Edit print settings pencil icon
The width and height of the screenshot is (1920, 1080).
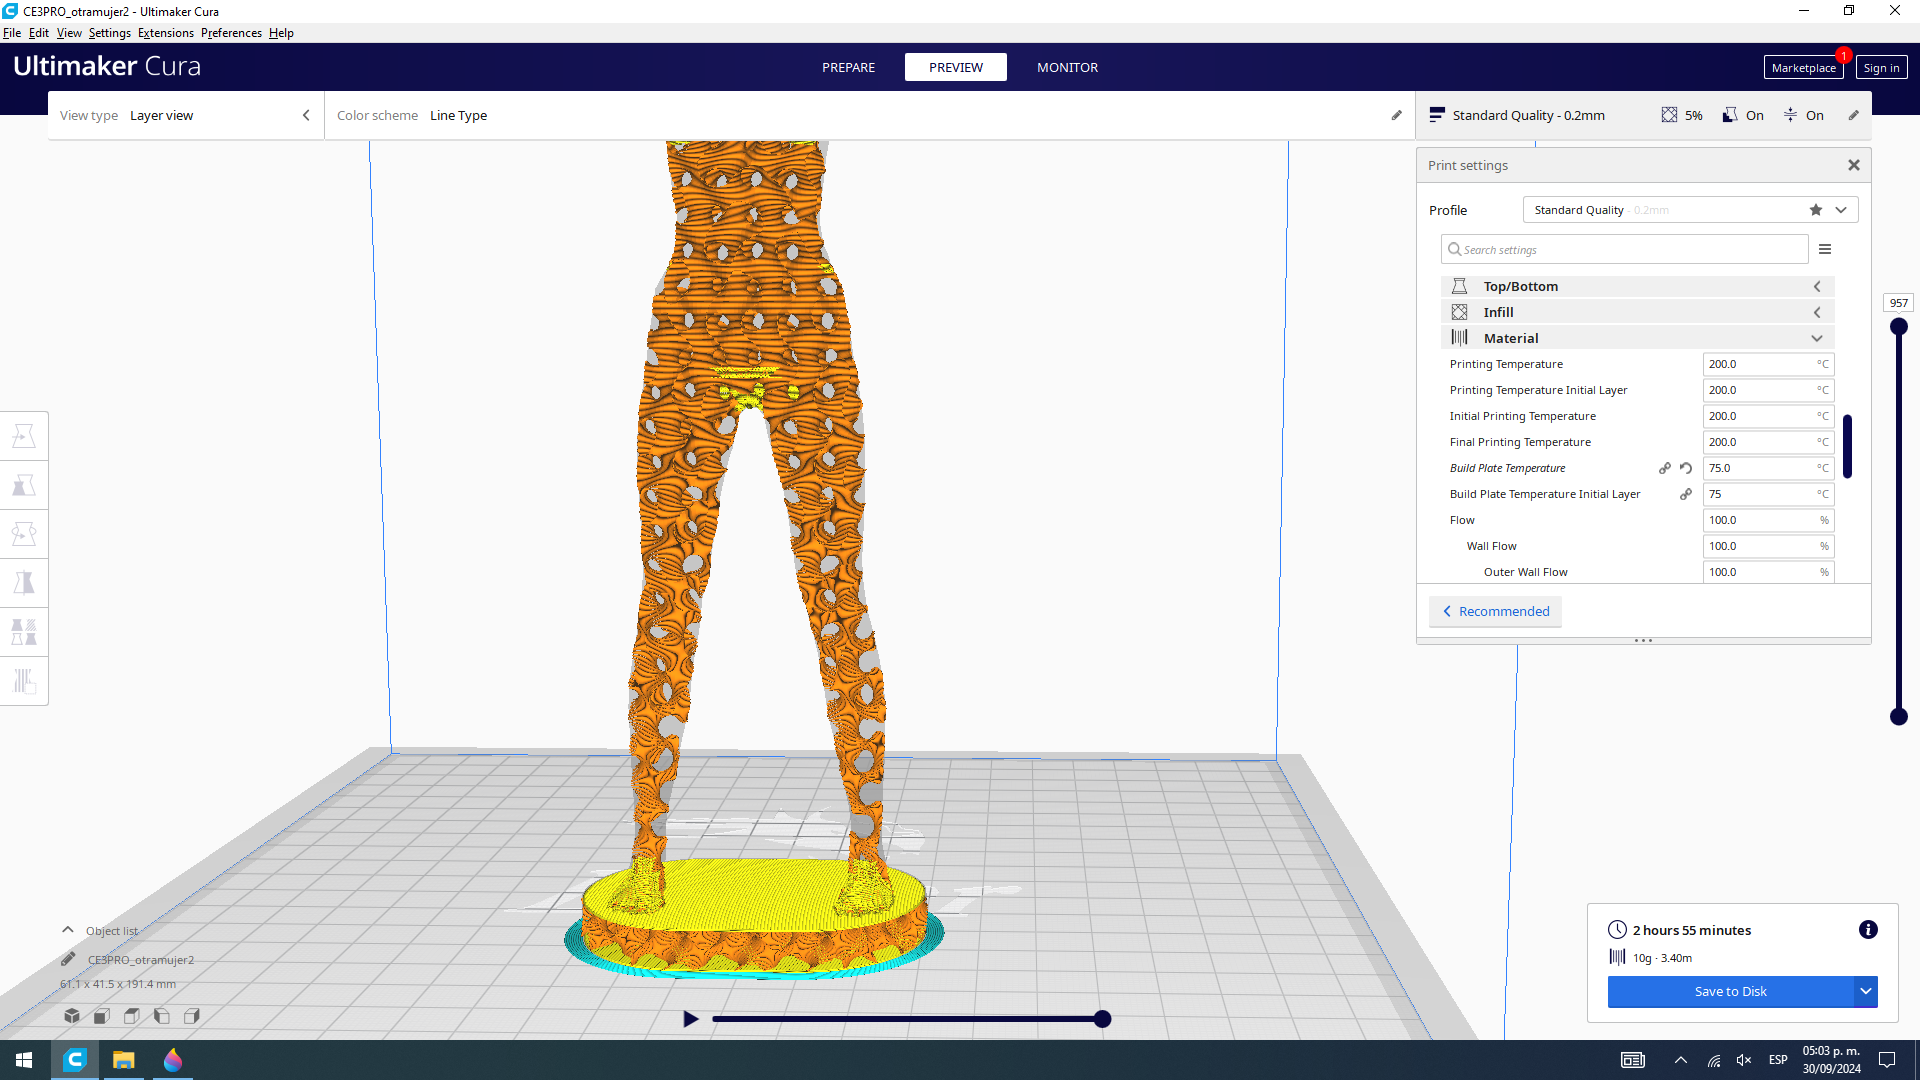(x=1854, y=115)
